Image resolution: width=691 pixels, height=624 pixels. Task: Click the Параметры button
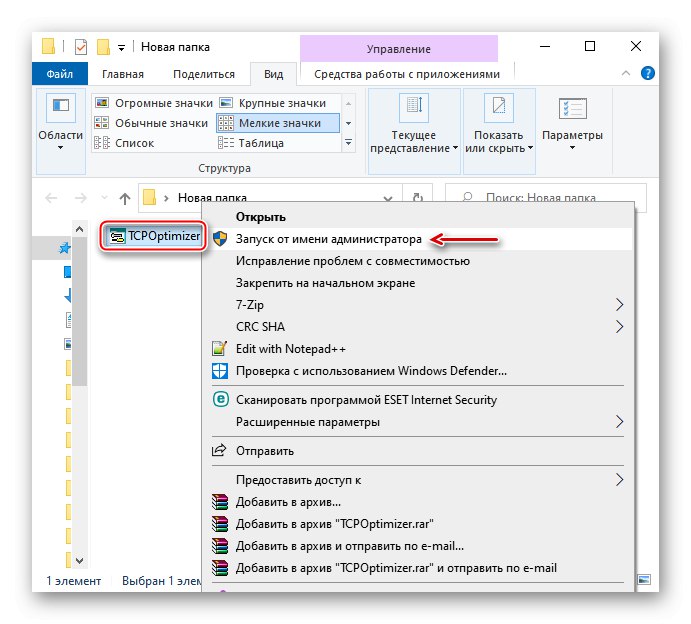point(572,126)
